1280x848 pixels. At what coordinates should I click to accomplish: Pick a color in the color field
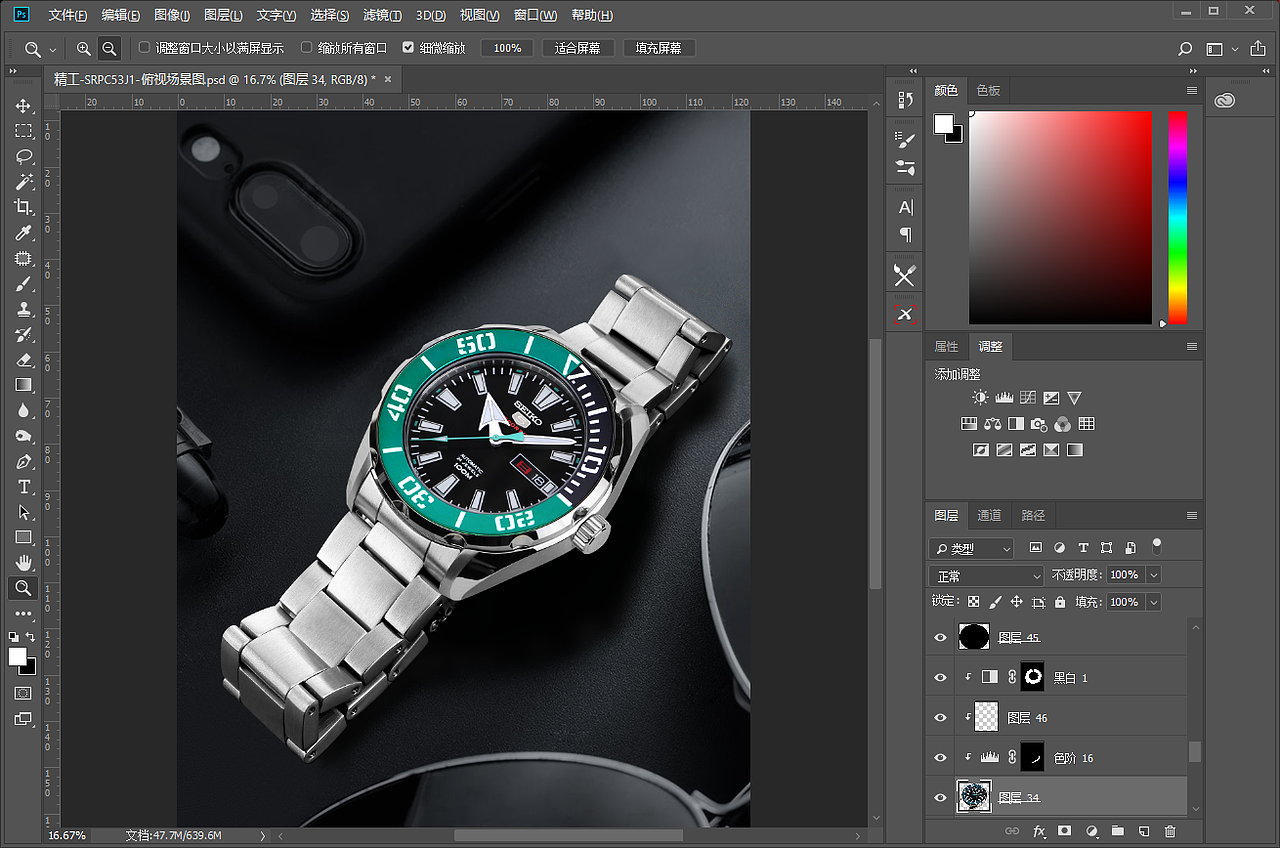(1060, 217)
